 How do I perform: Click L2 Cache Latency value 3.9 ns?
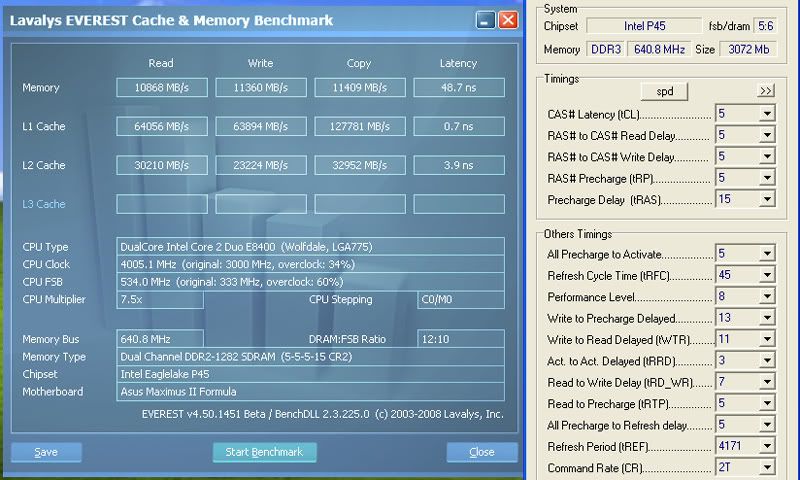(x=459, y=165)
